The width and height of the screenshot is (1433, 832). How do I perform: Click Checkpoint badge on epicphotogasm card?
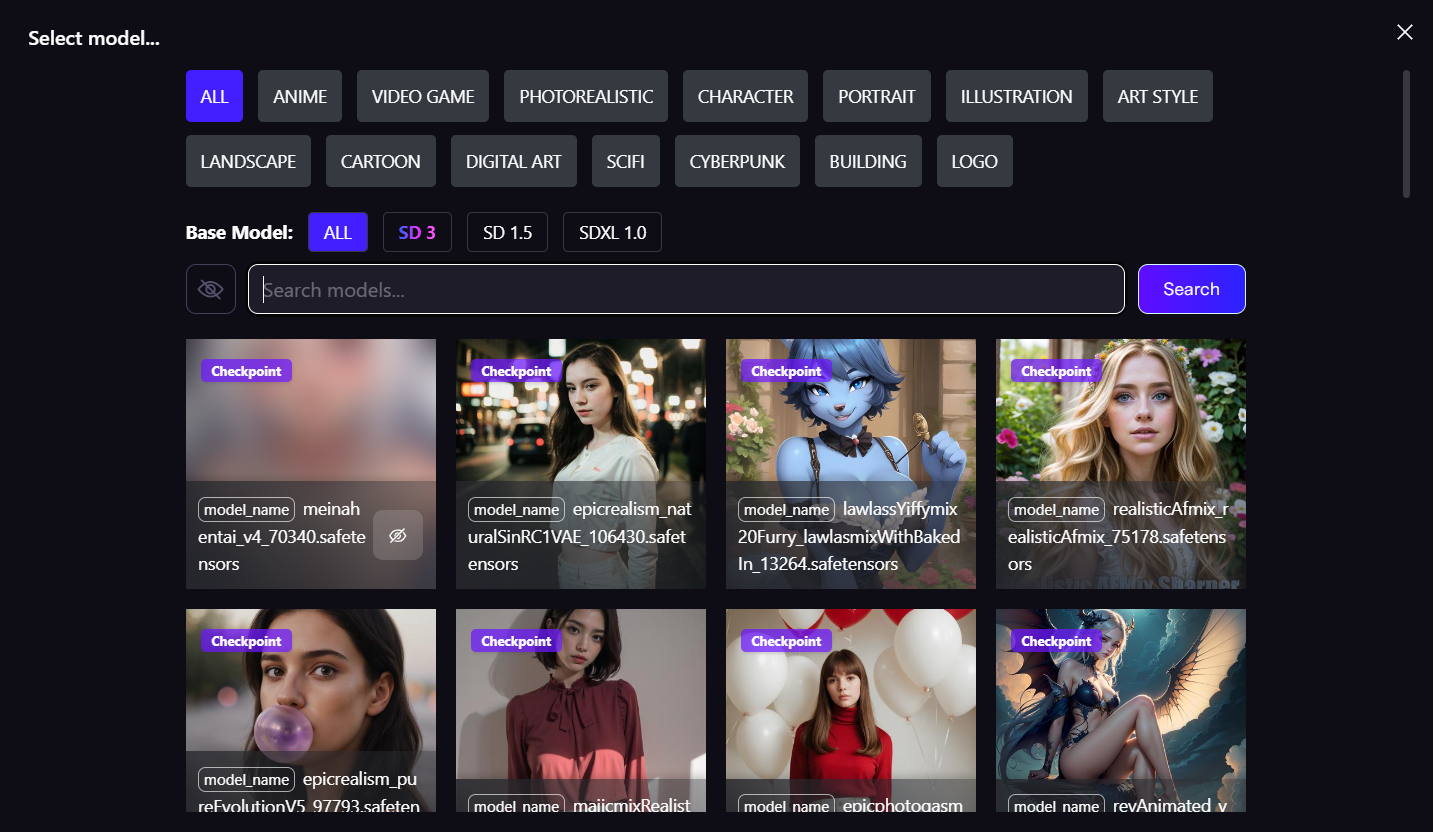786,641
